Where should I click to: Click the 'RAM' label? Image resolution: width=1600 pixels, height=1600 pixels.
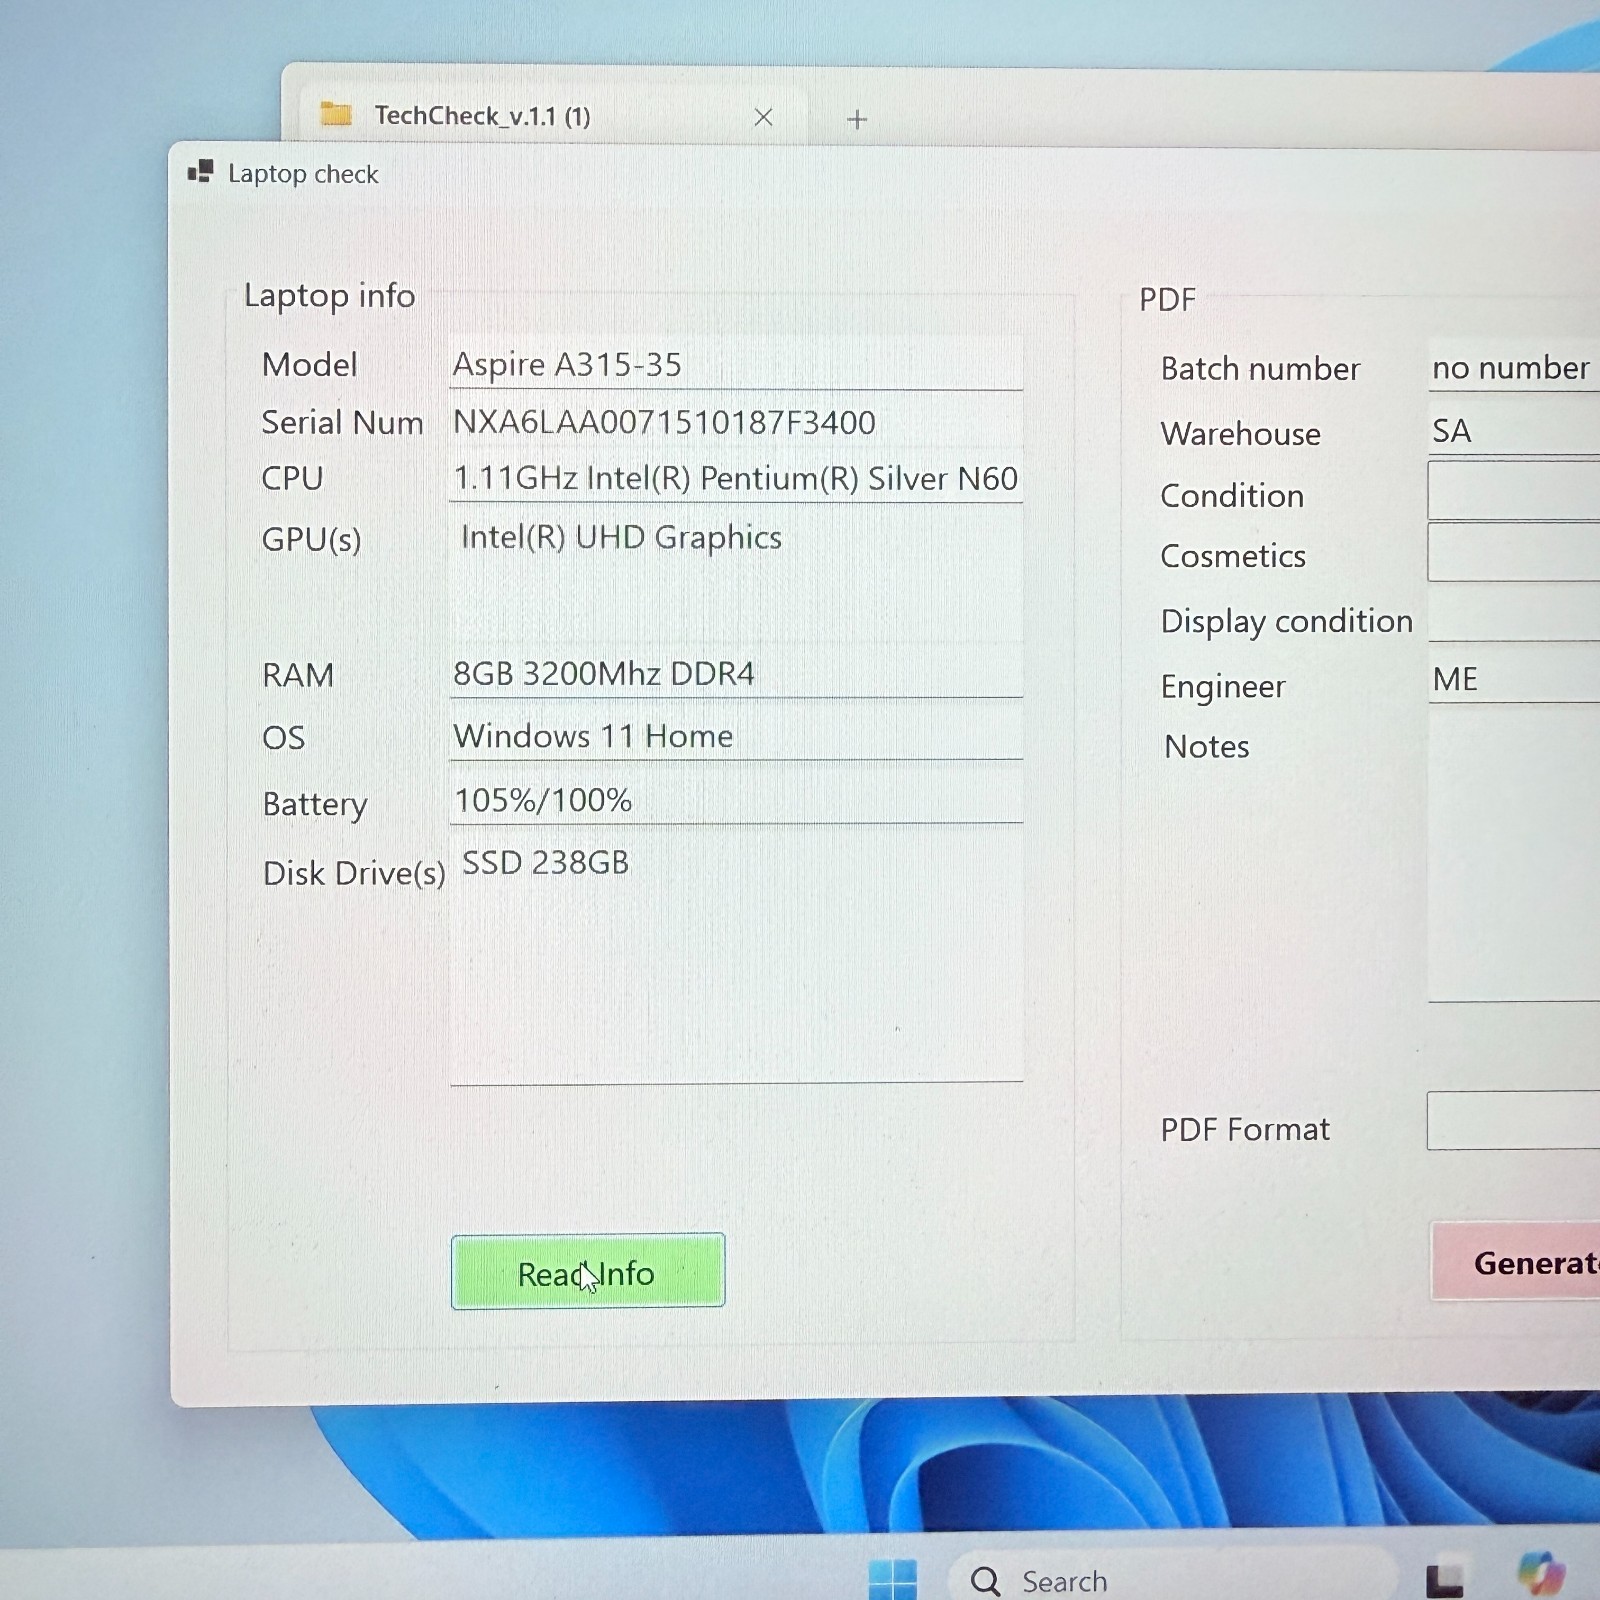pos(298,675)
